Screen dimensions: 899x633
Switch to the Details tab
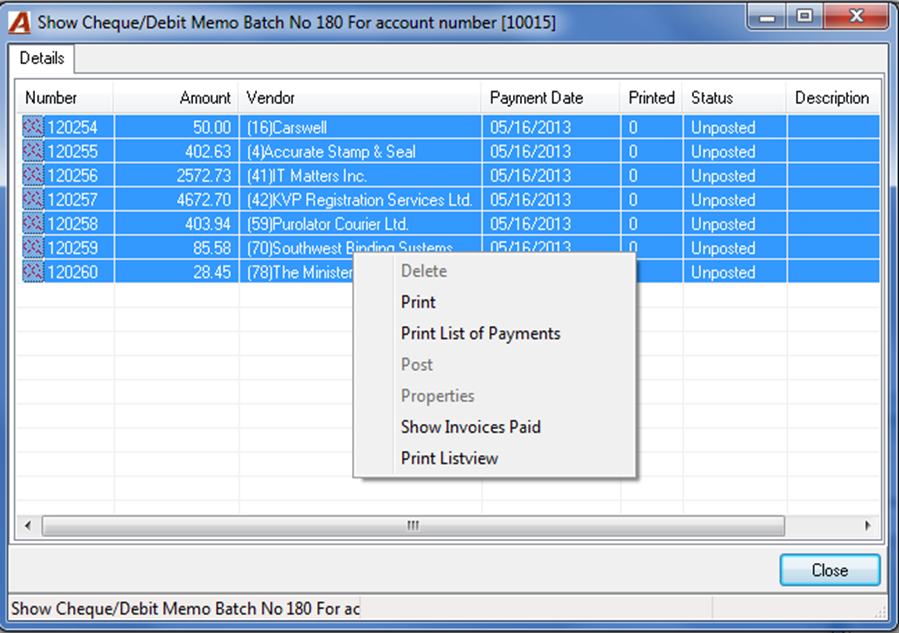tap(41, 58)
